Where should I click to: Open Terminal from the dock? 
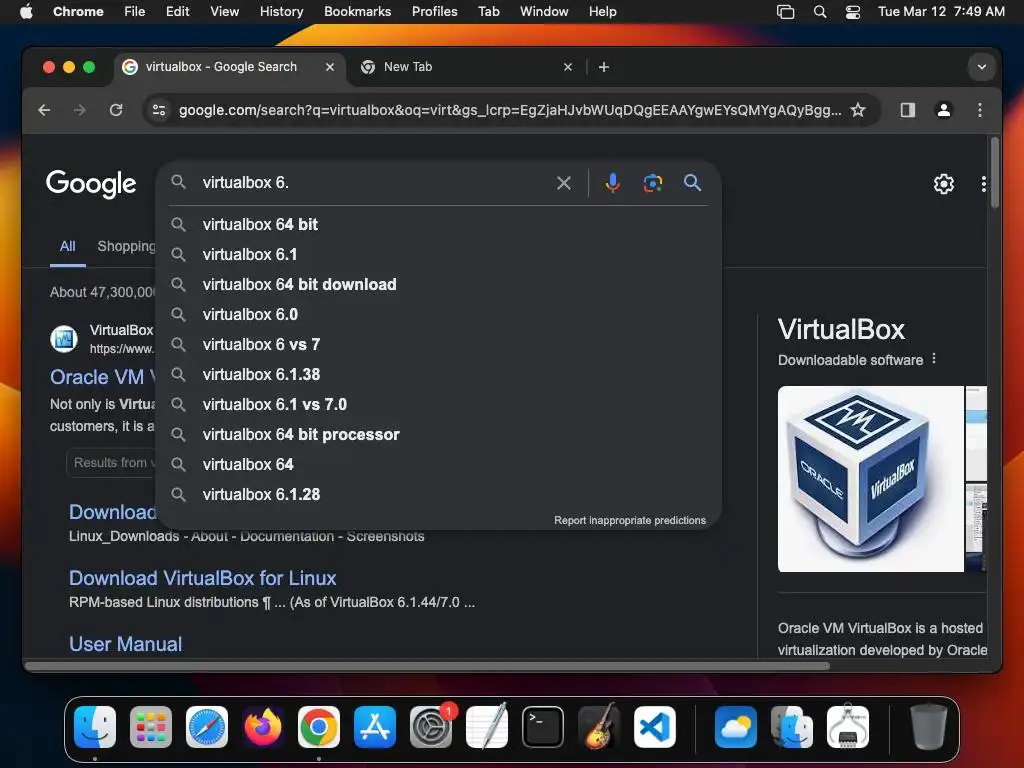[543, 727]
